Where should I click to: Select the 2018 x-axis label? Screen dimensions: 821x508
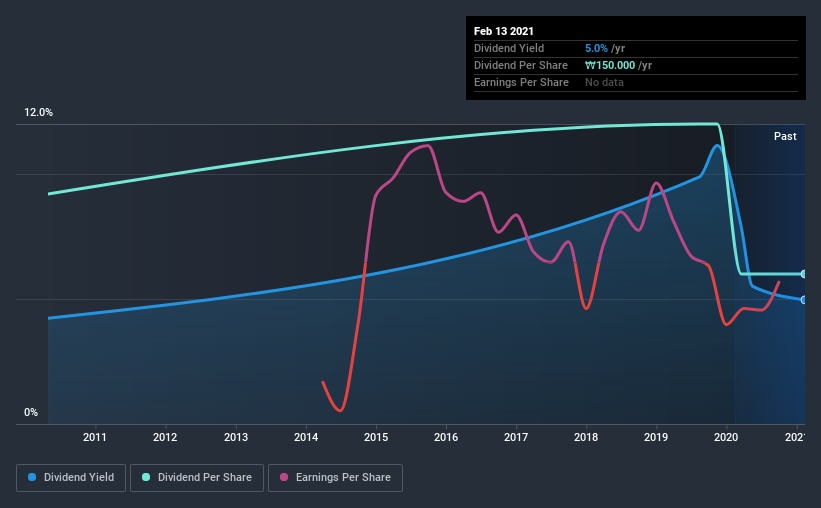pos(586,437)
